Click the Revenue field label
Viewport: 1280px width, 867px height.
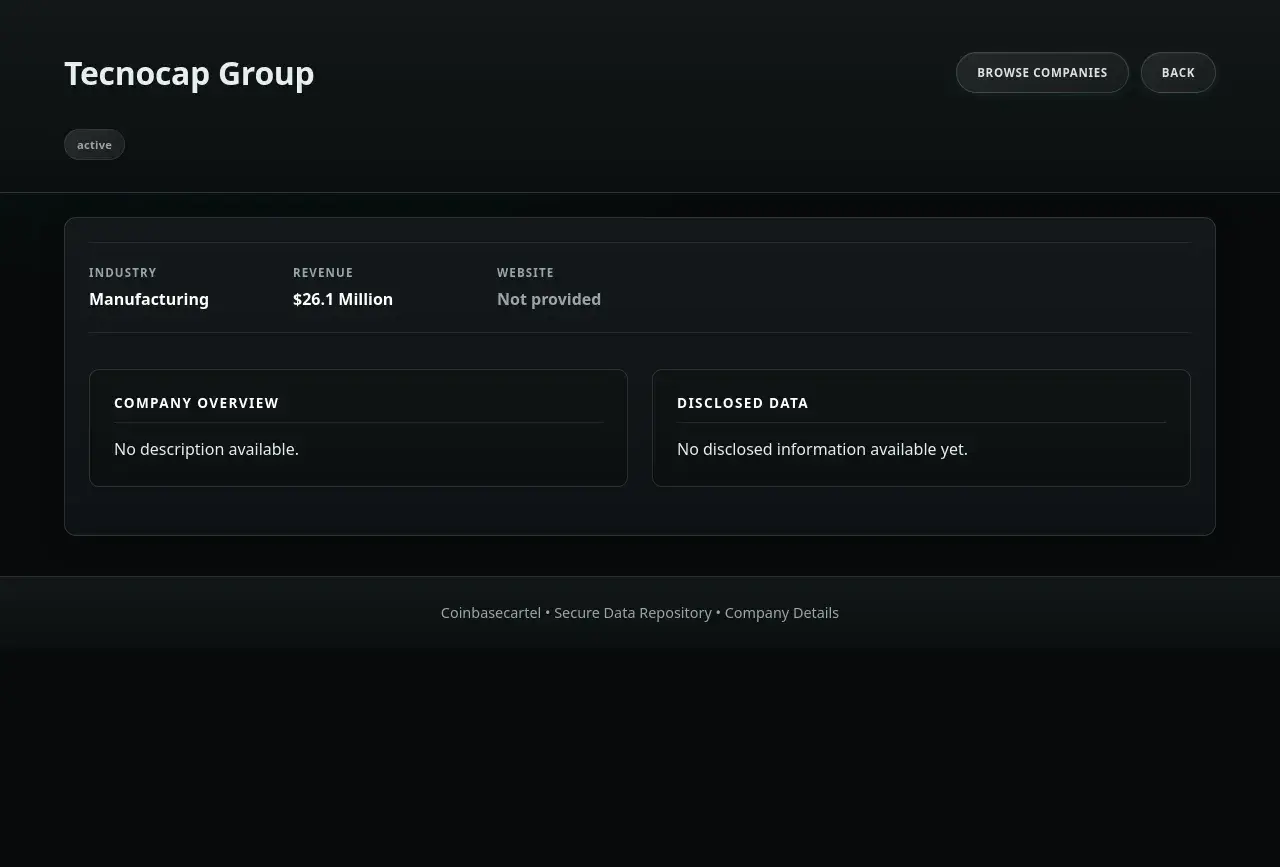[323, 273]
